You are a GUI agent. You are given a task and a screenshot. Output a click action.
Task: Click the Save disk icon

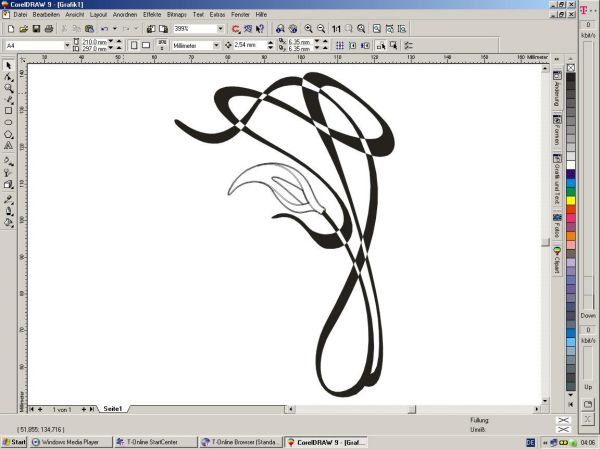(x=34, y=29)
